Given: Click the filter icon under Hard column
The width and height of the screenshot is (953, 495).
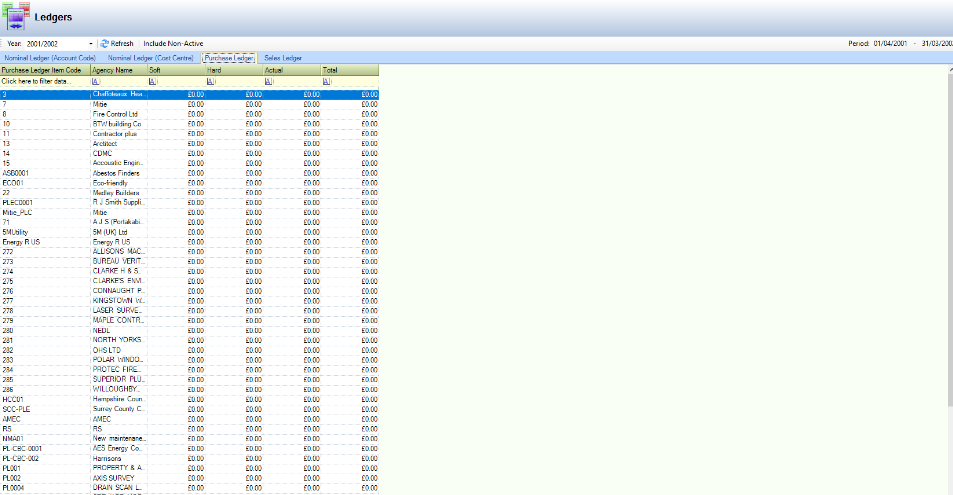Looking at the screenshot, I should [x=210, y=81].
